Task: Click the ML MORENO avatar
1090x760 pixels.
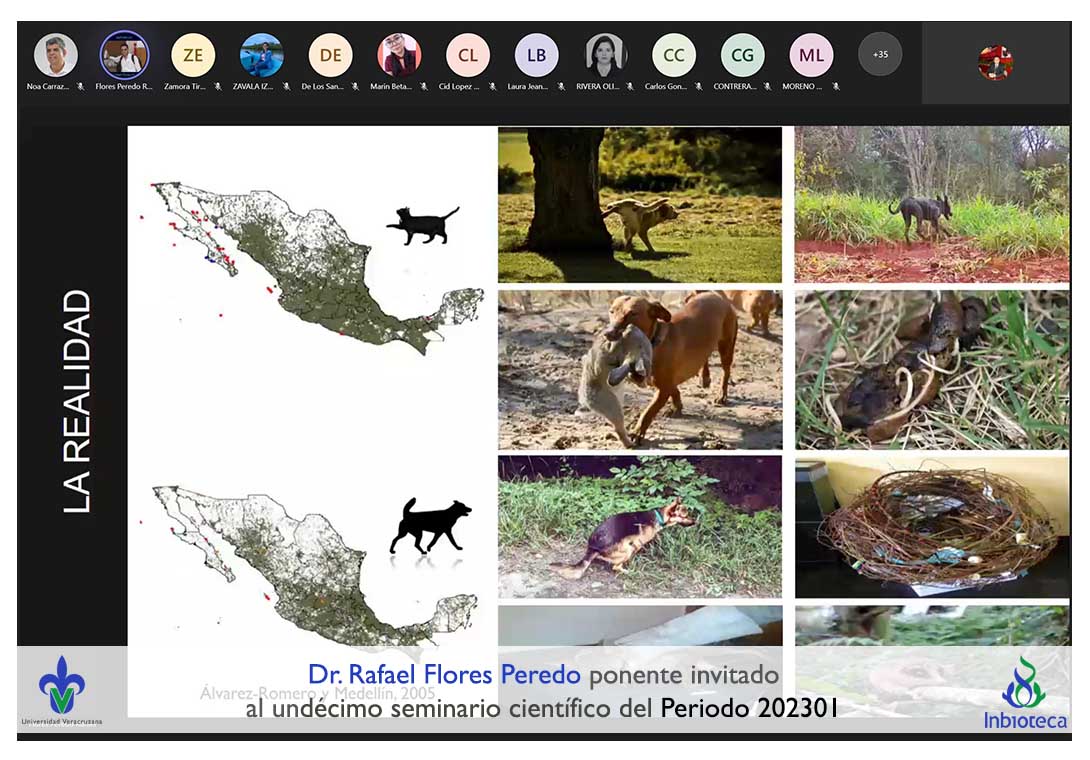Action: [811, 56]
